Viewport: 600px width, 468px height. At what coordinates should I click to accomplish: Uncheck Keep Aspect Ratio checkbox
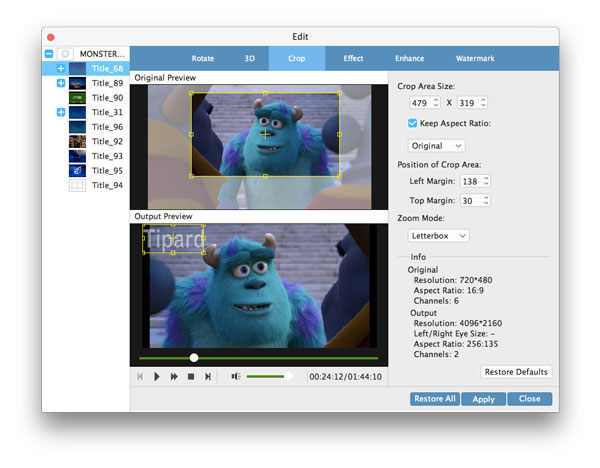coord(412,123)
